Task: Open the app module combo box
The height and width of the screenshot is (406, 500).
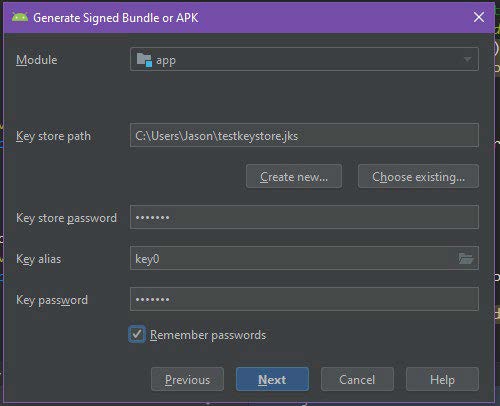Action: [x=304, y=59]
